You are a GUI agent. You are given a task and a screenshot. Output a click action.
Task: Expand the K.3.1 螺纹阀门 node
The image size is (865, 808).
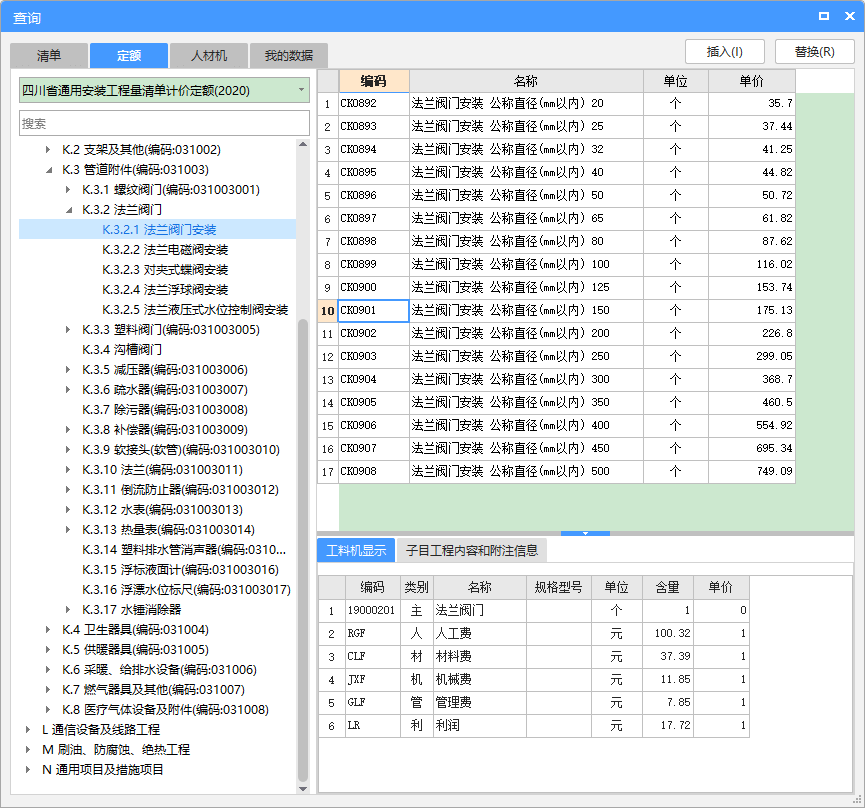pyautogui.click(x=69, y=190)
